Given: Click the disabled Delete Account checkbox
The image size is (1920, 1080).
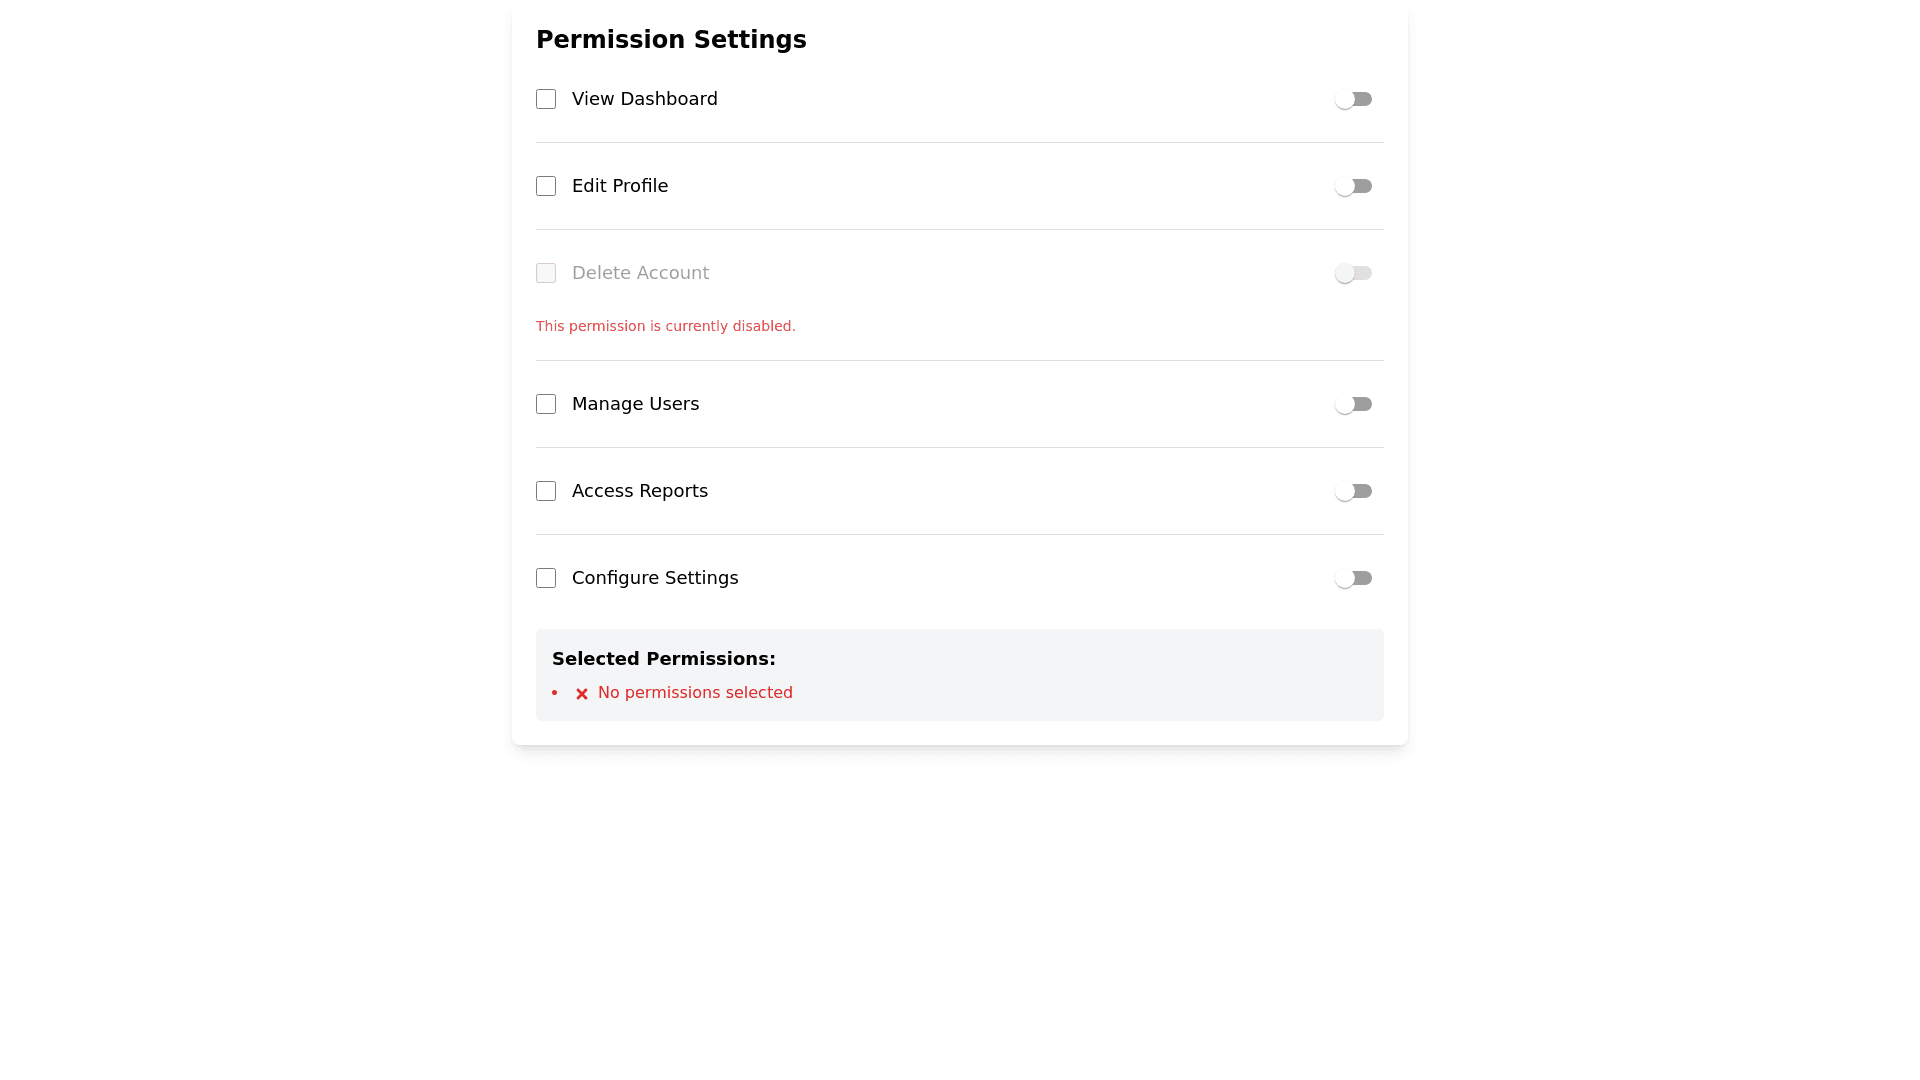Looking at the screenshot, I should (x=546, y=273).
